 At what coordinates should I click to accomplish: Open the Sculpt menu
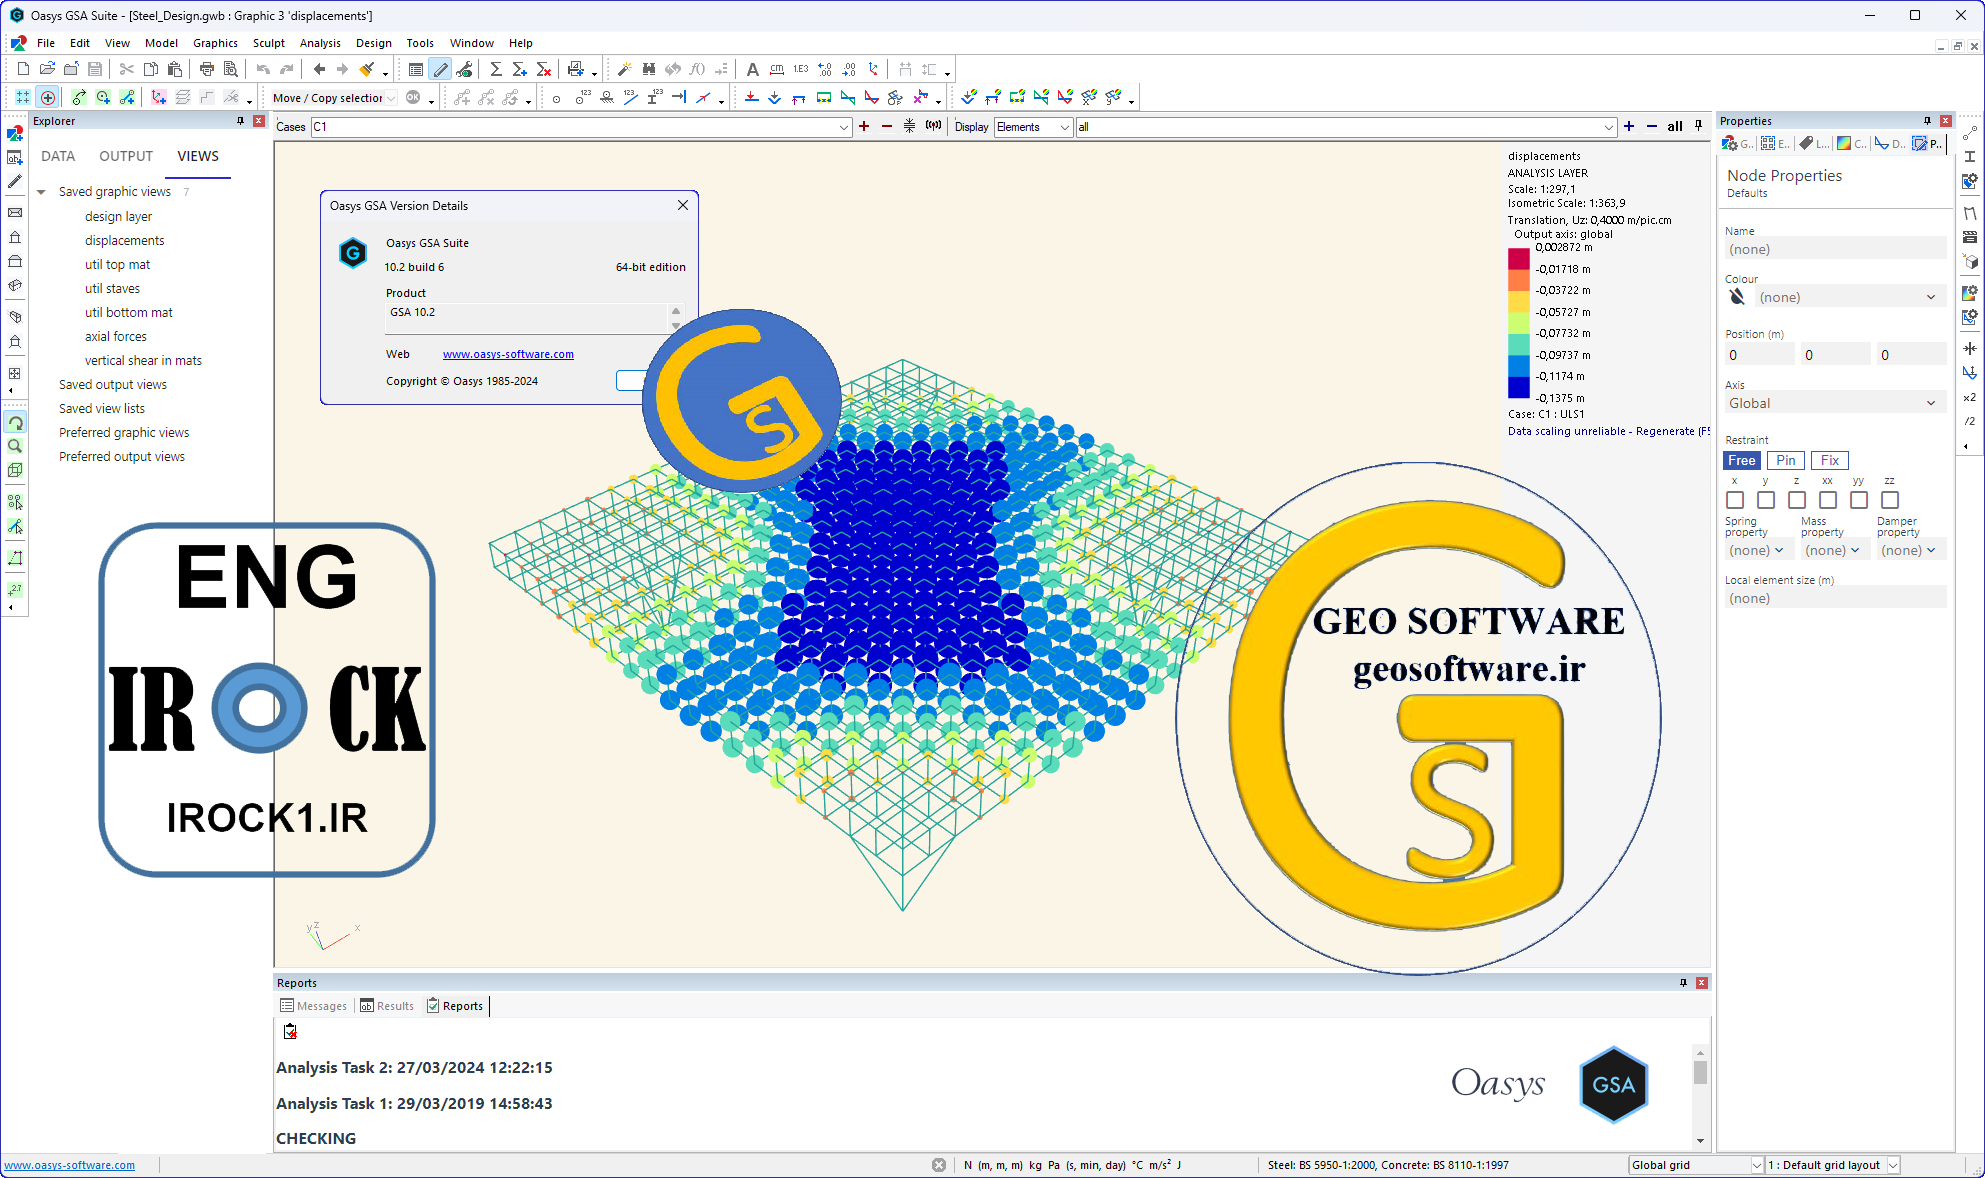[268, 43]
